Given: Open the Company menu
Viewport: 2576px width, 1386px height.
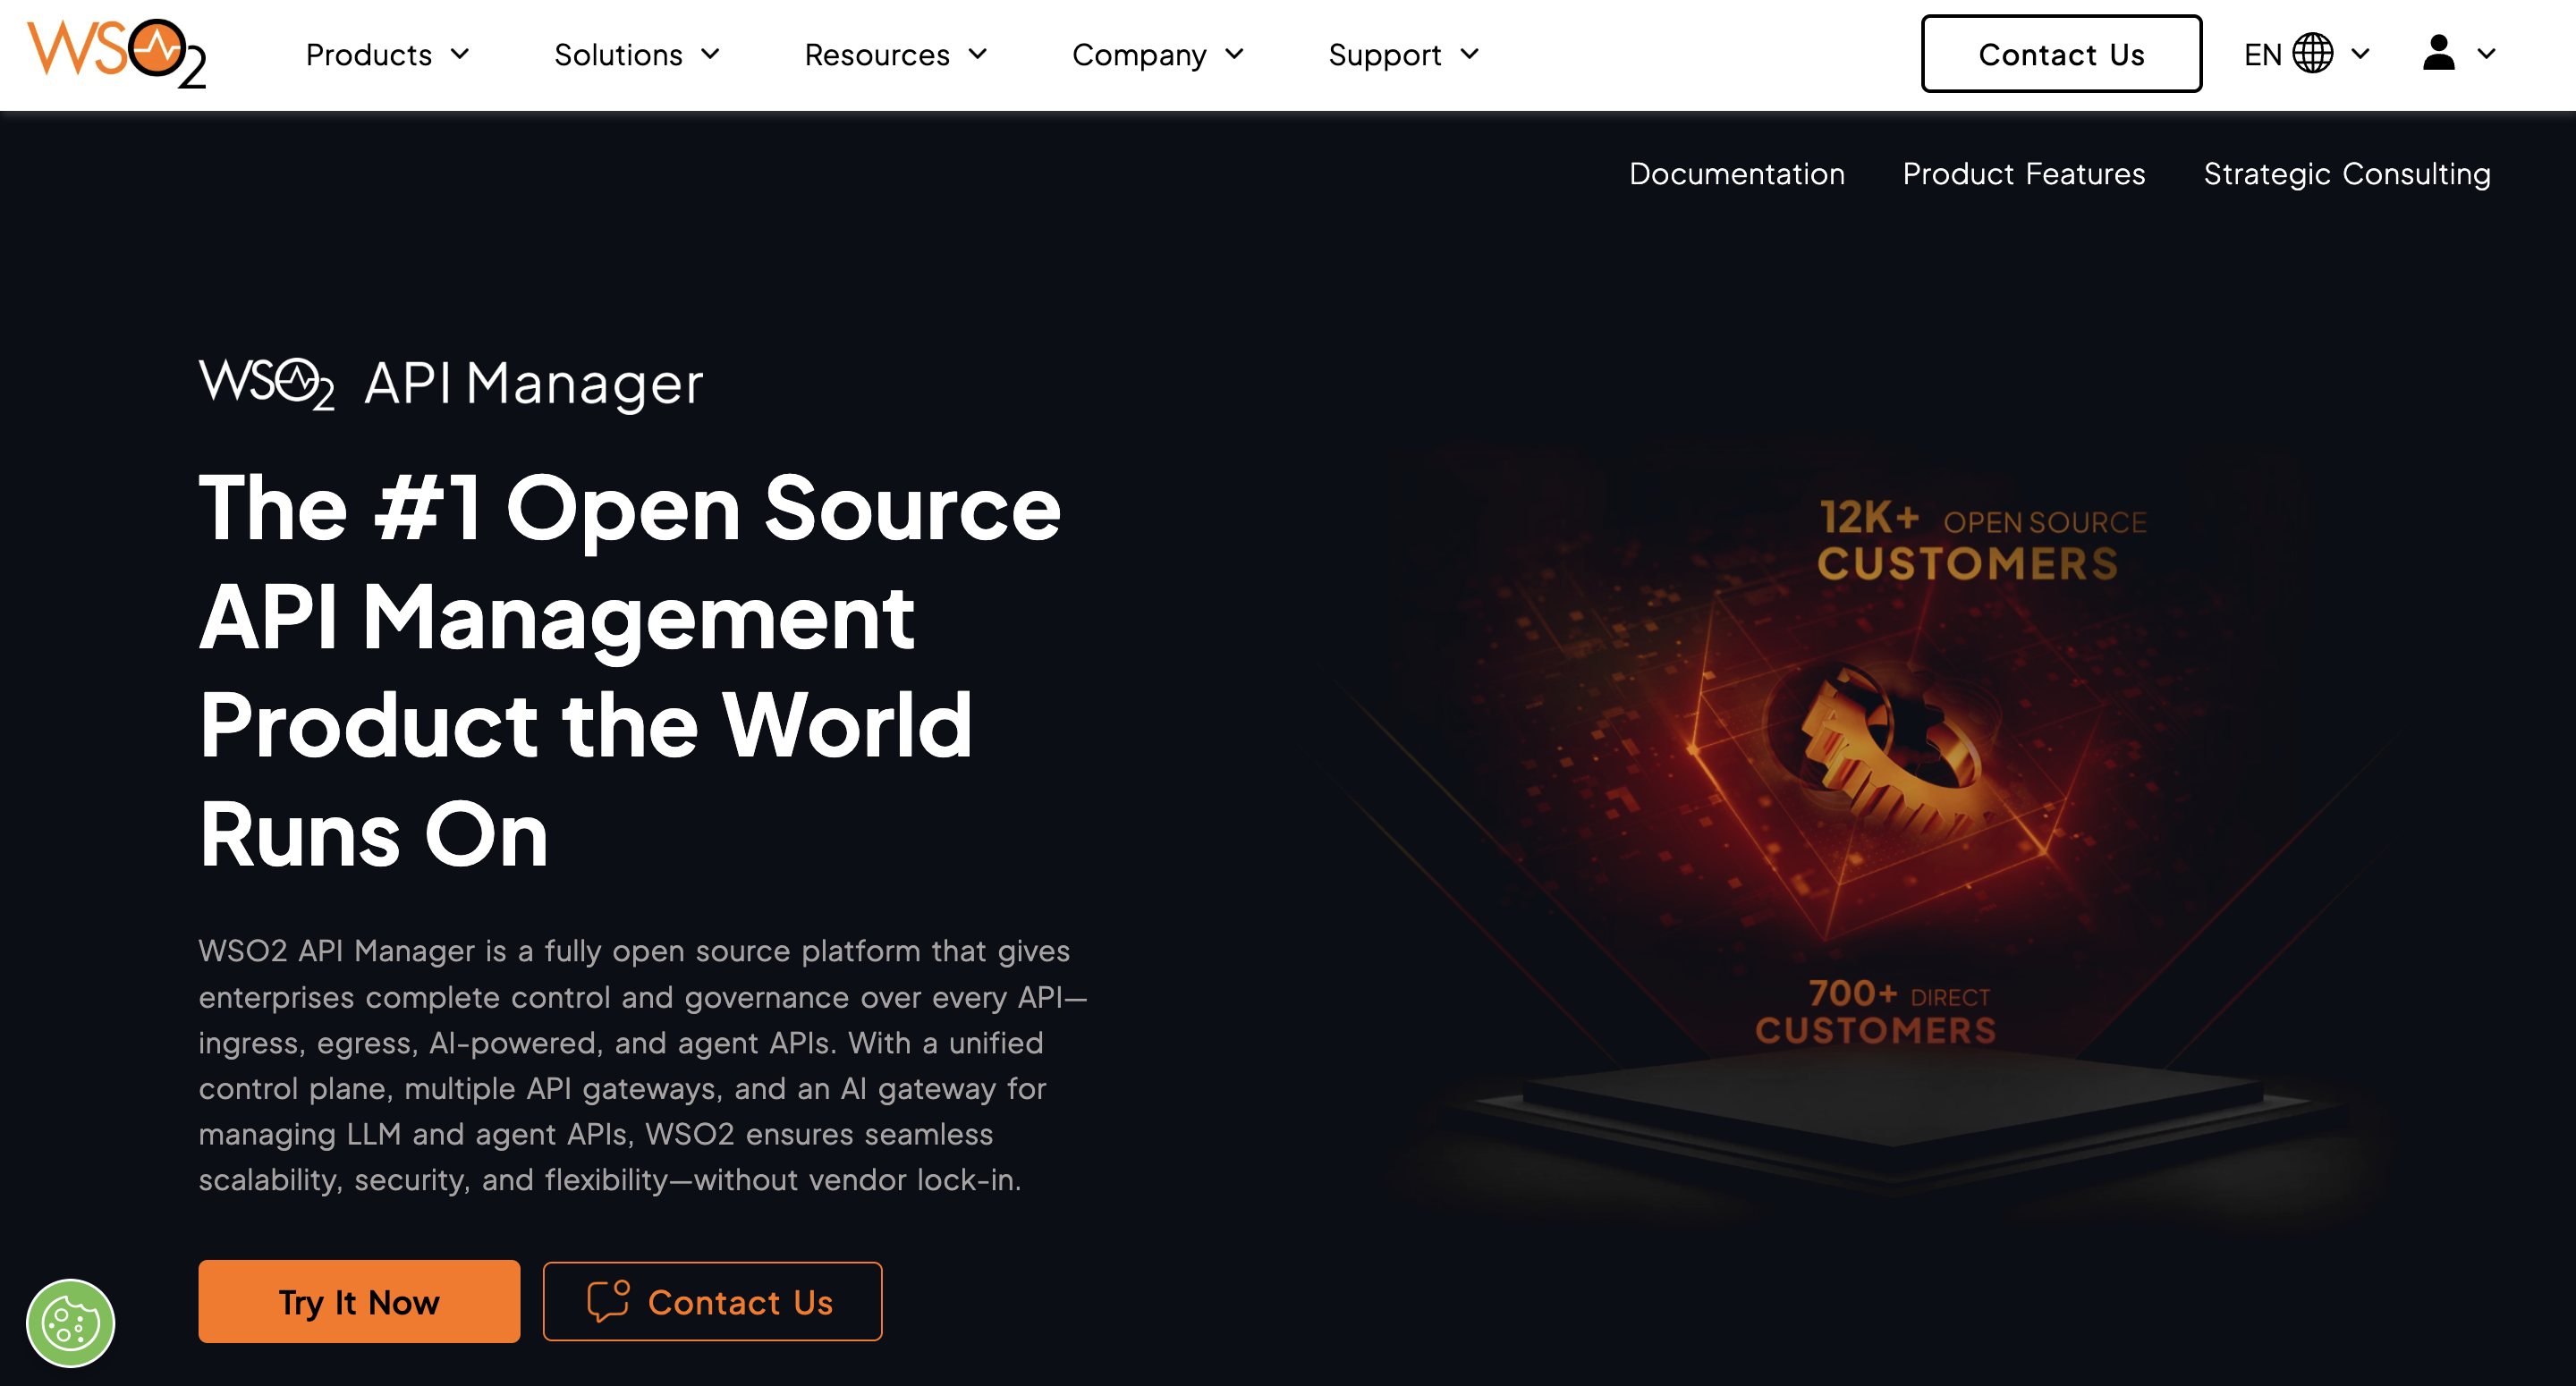Looking at the screenshot, I should click(x=1139, y=54).
